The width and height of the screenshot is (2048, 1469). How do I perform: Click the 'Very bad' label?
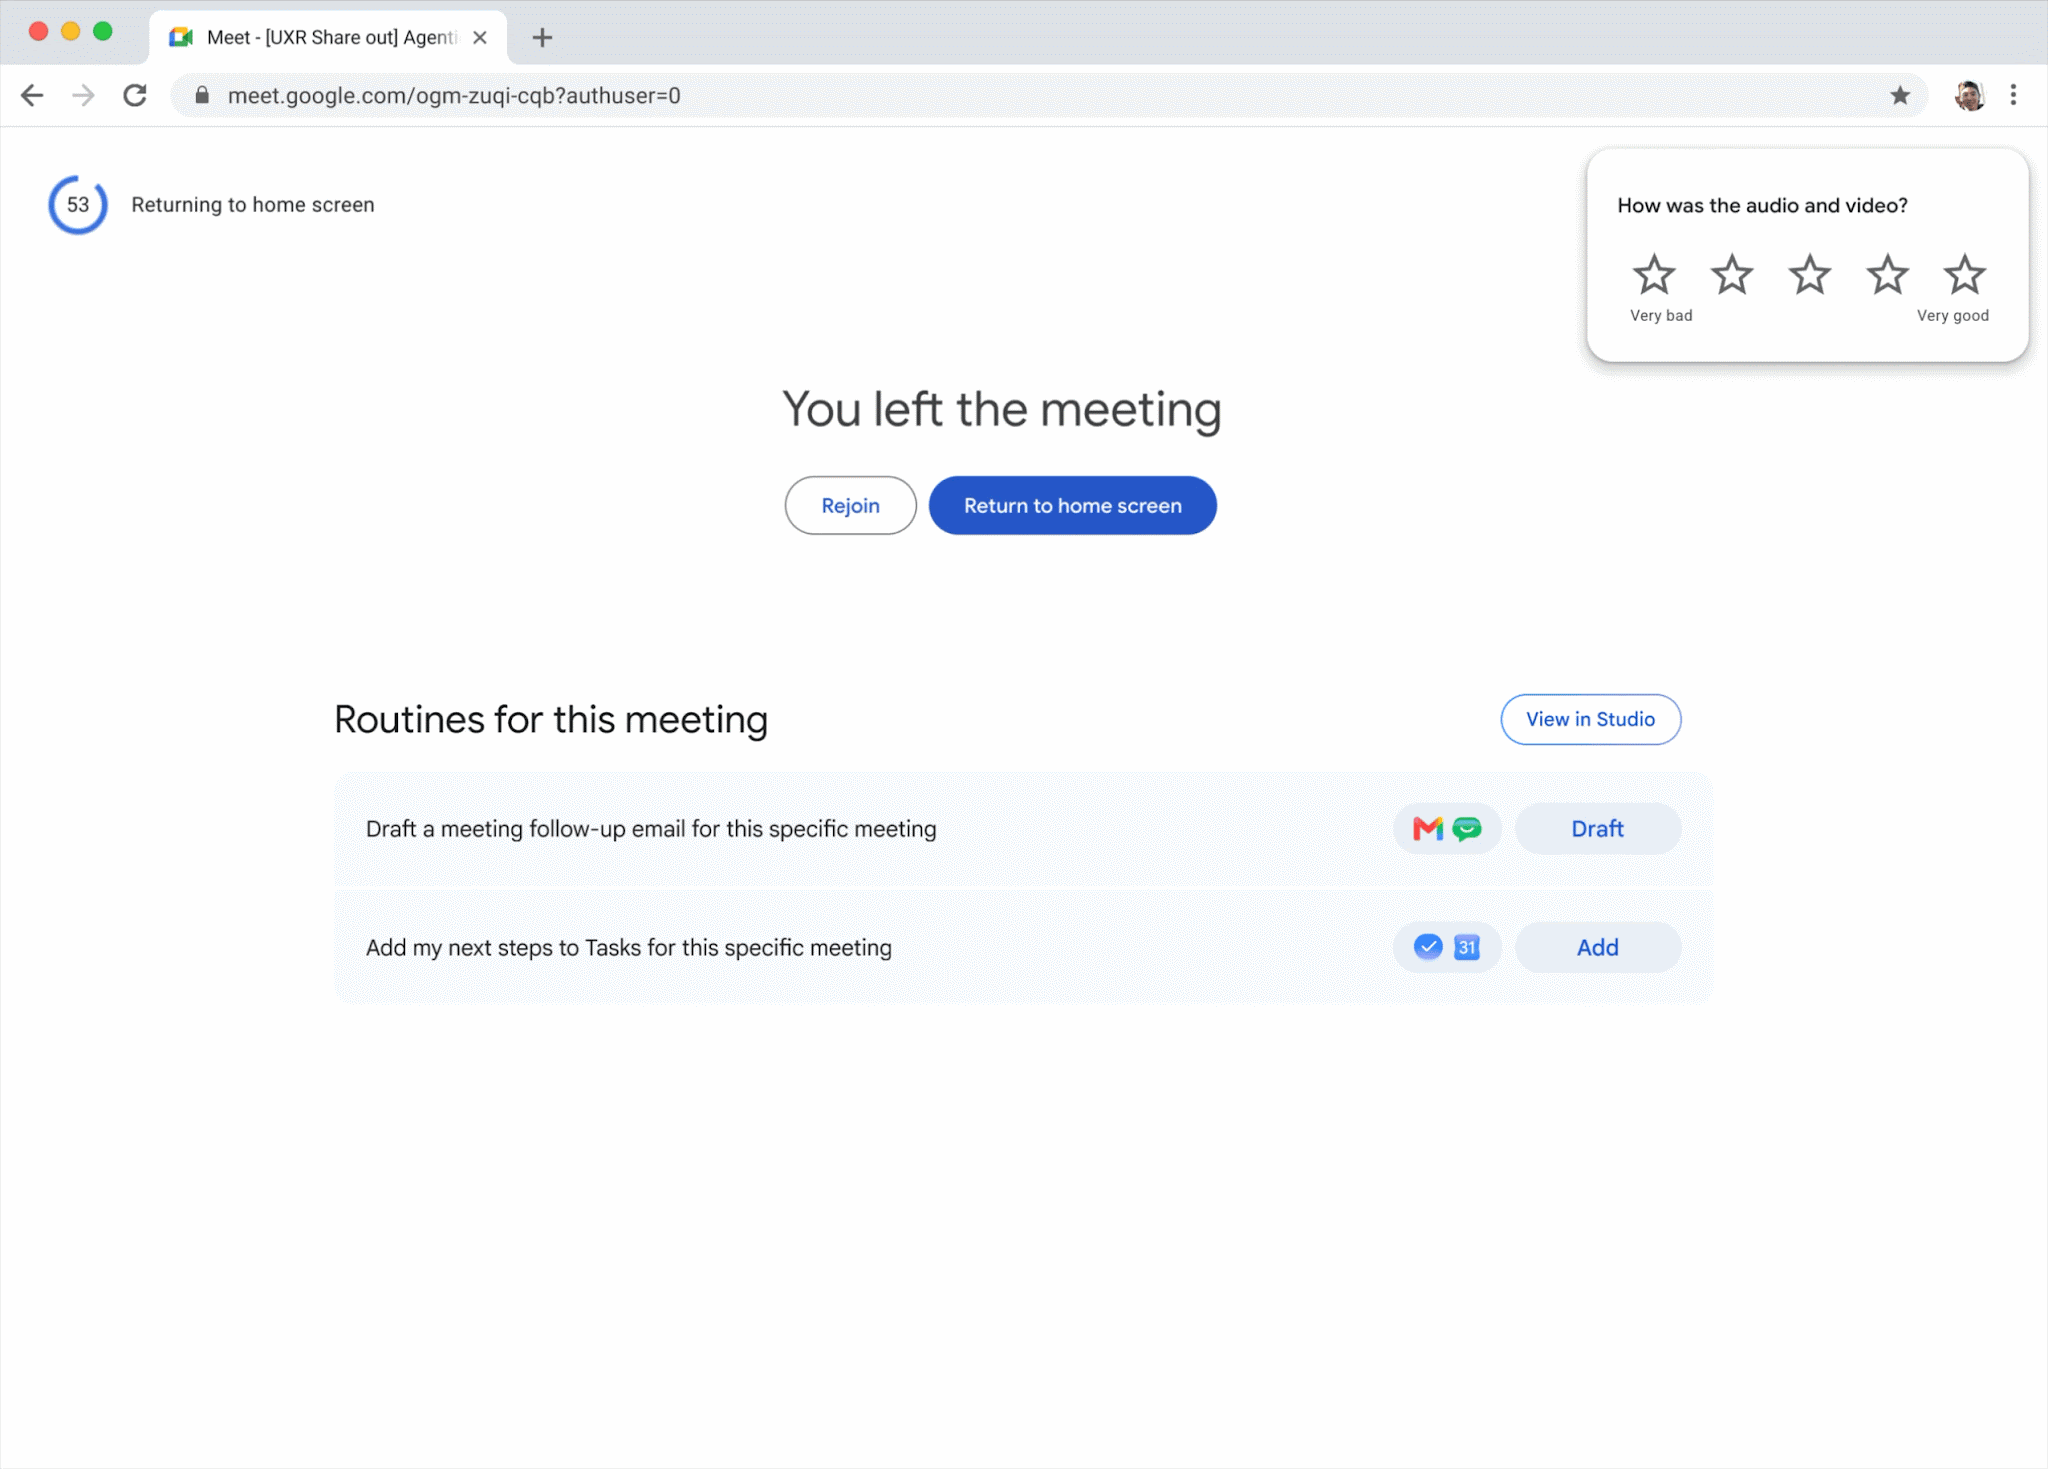tap(1661, 315)
